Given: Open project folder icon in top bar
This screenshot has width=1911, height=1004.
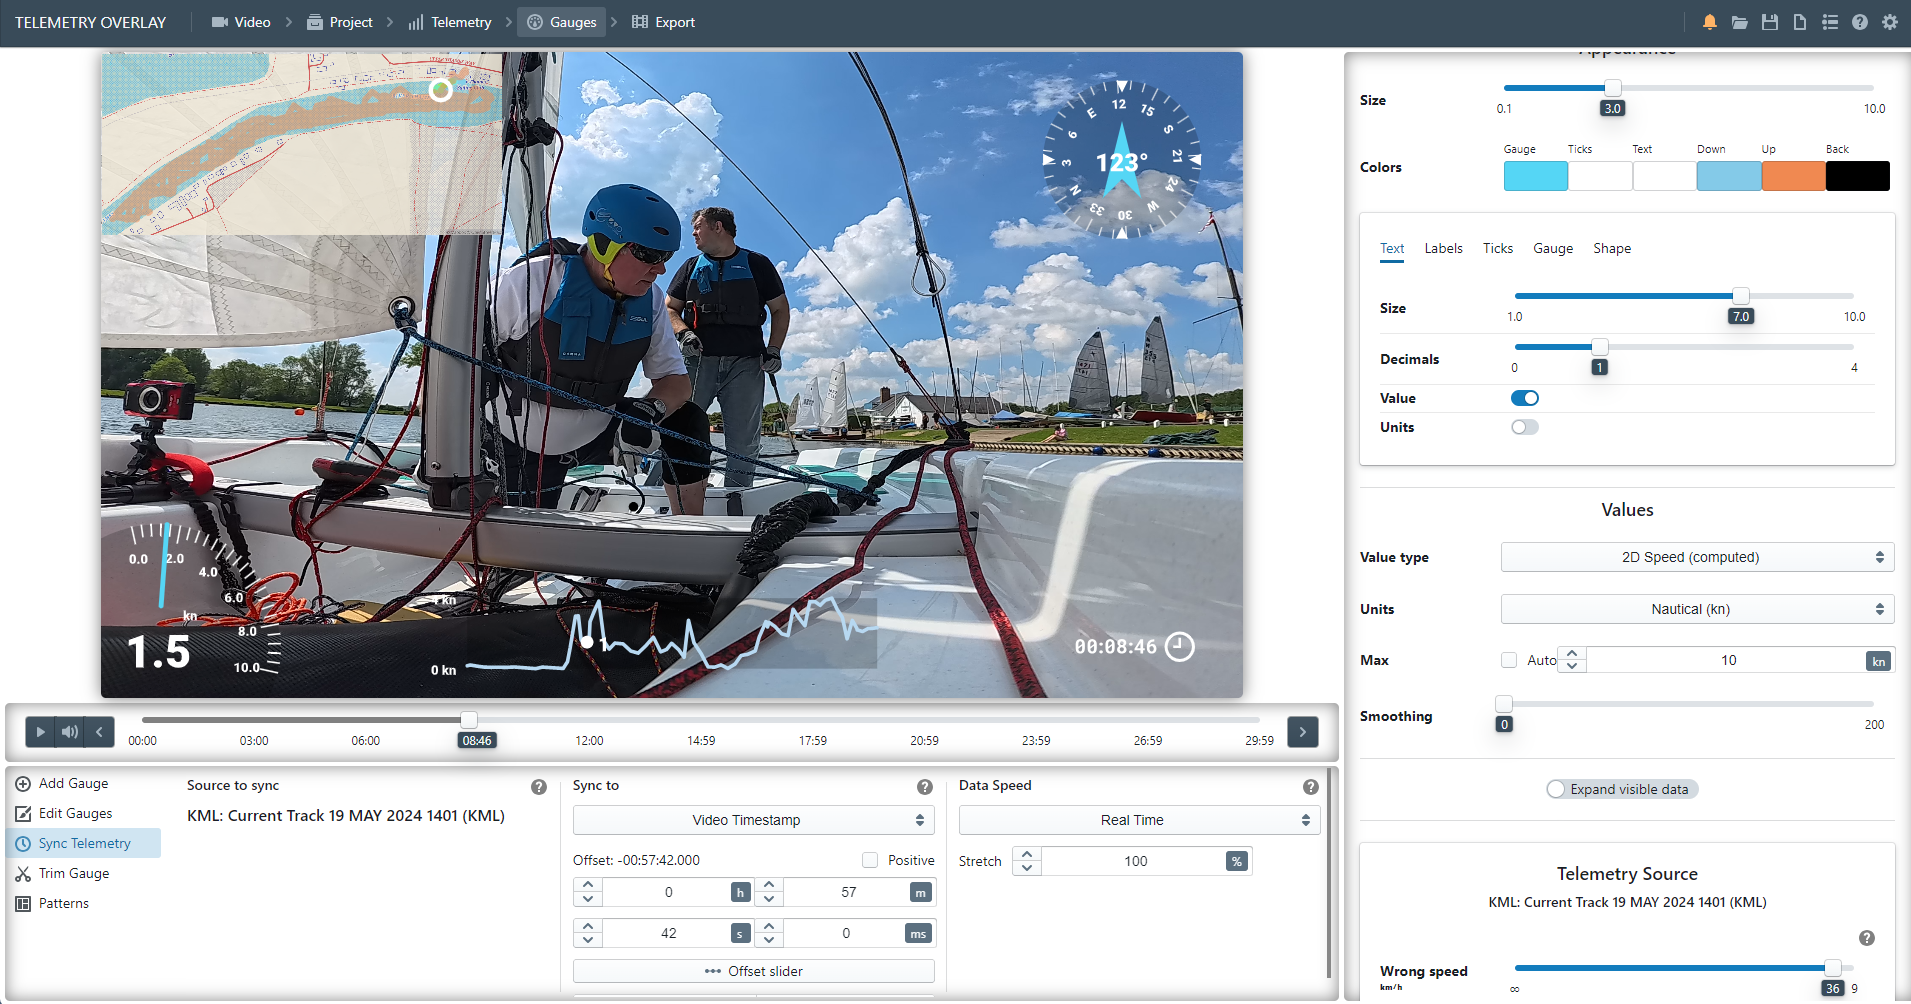Looking at the screenshot, I should [1739, 22].
